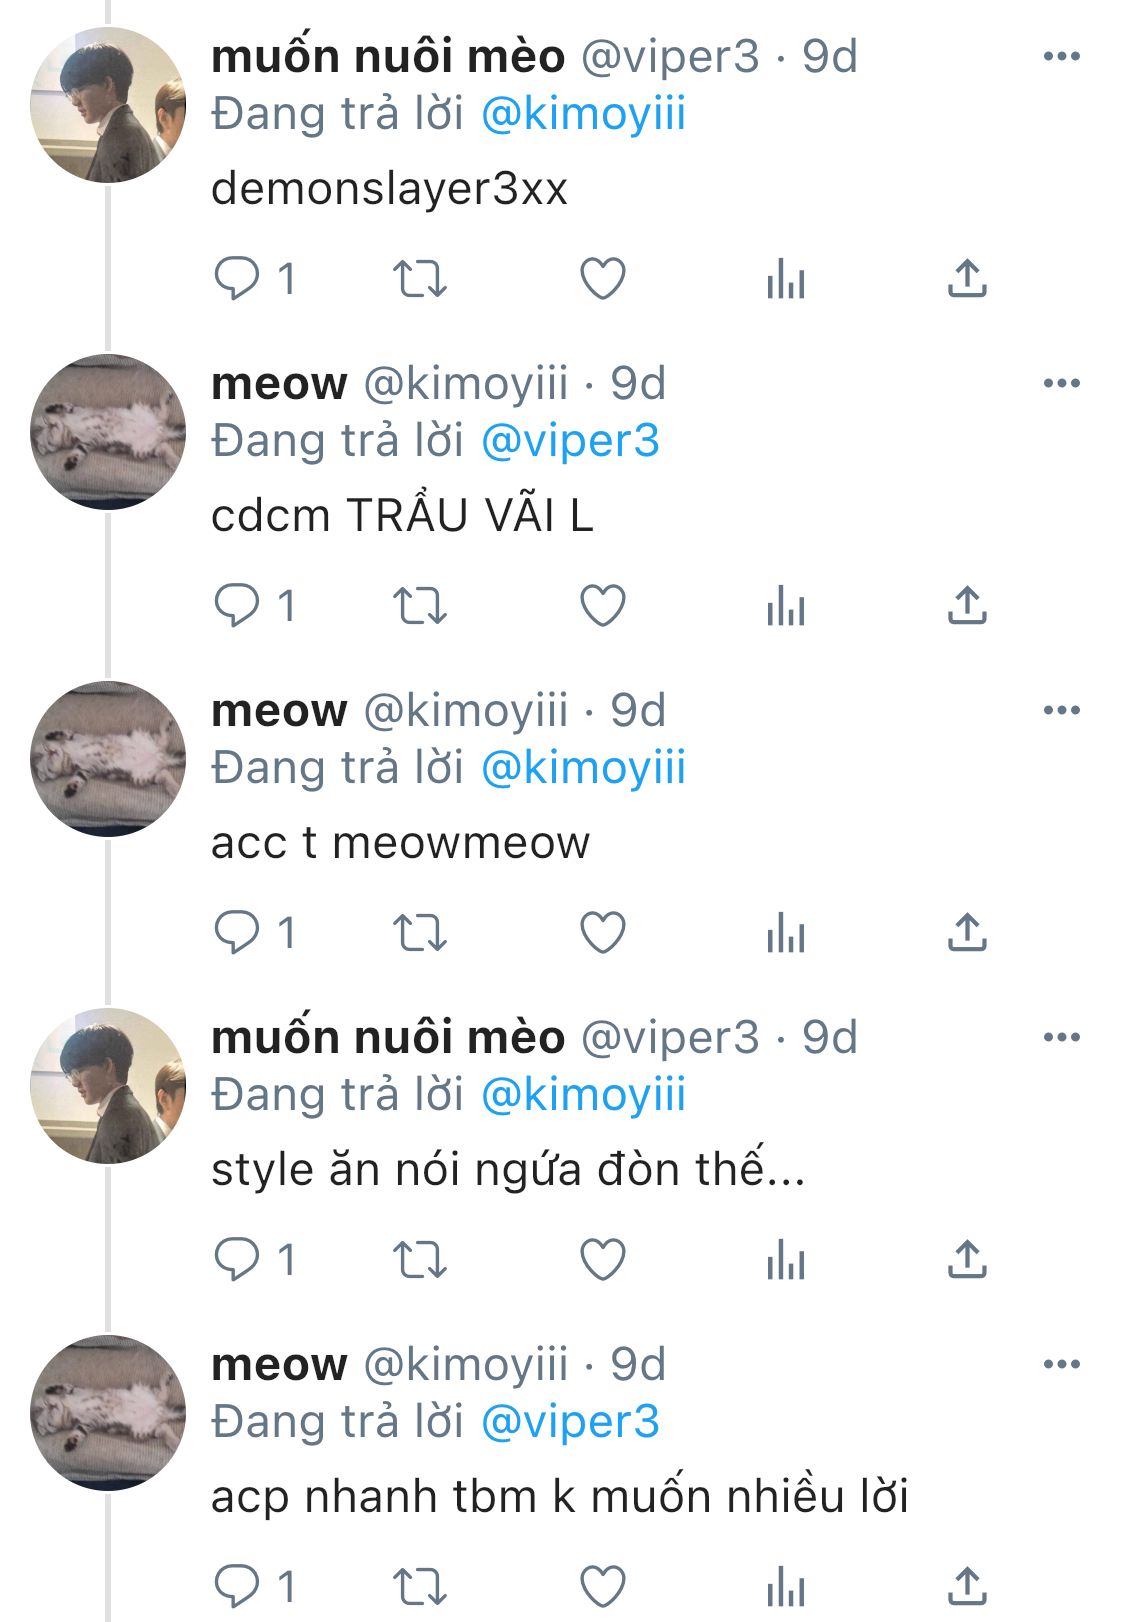Open "meow" display name on "cdcm" tweet

[x=279, y=384]
